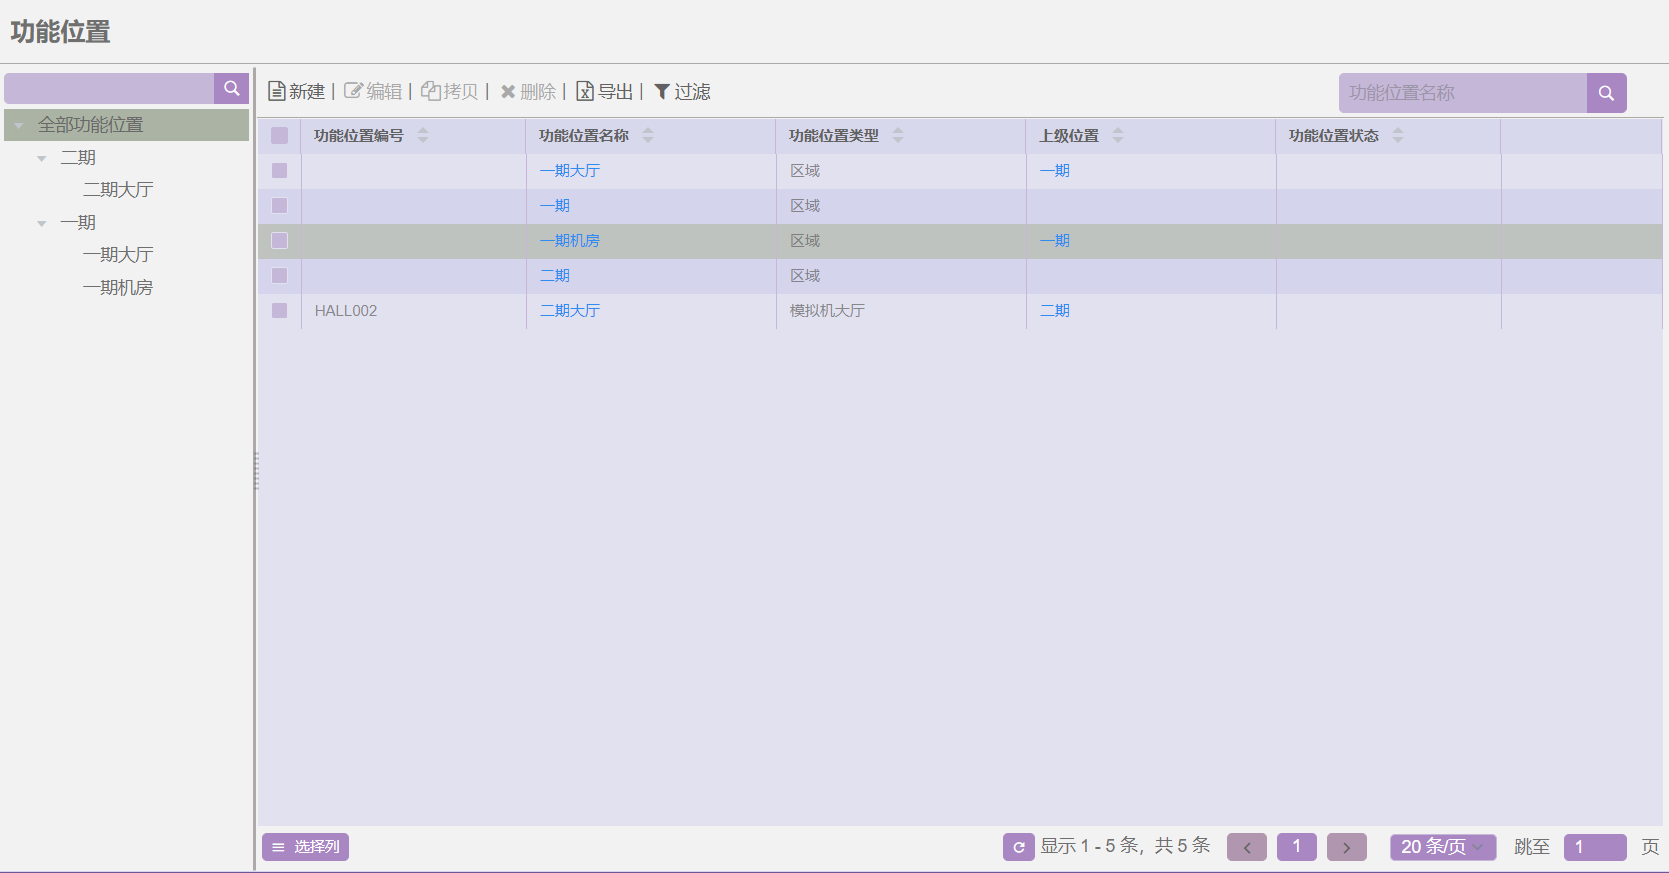Select 一期 in the tree

click(78, 223)
